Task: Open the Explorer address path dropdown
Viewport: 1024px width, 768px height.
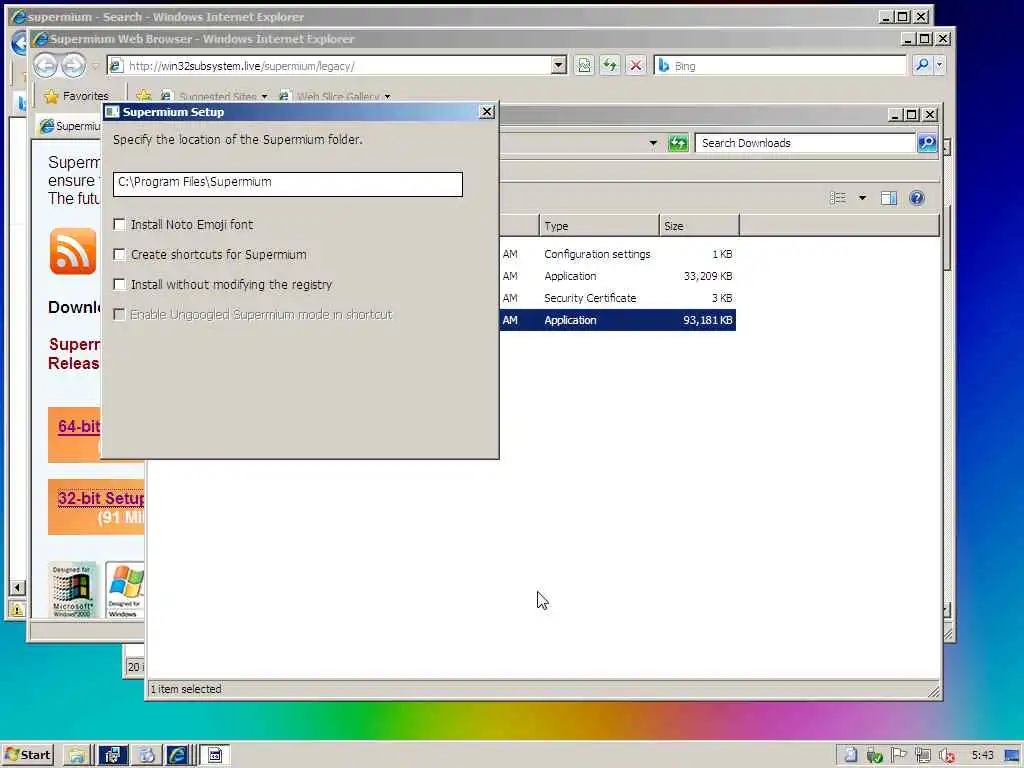Action: [652, 143]
